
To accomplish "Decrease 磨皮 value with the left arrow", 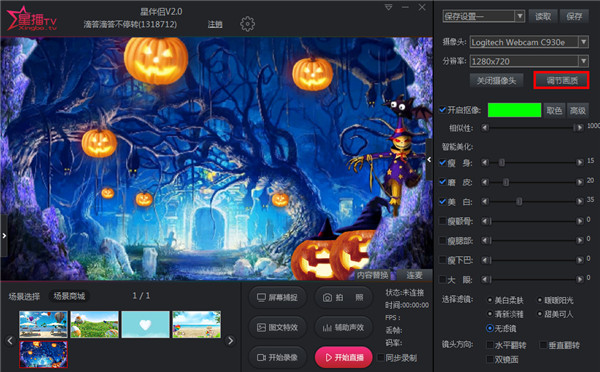I will tap(485, 182).
